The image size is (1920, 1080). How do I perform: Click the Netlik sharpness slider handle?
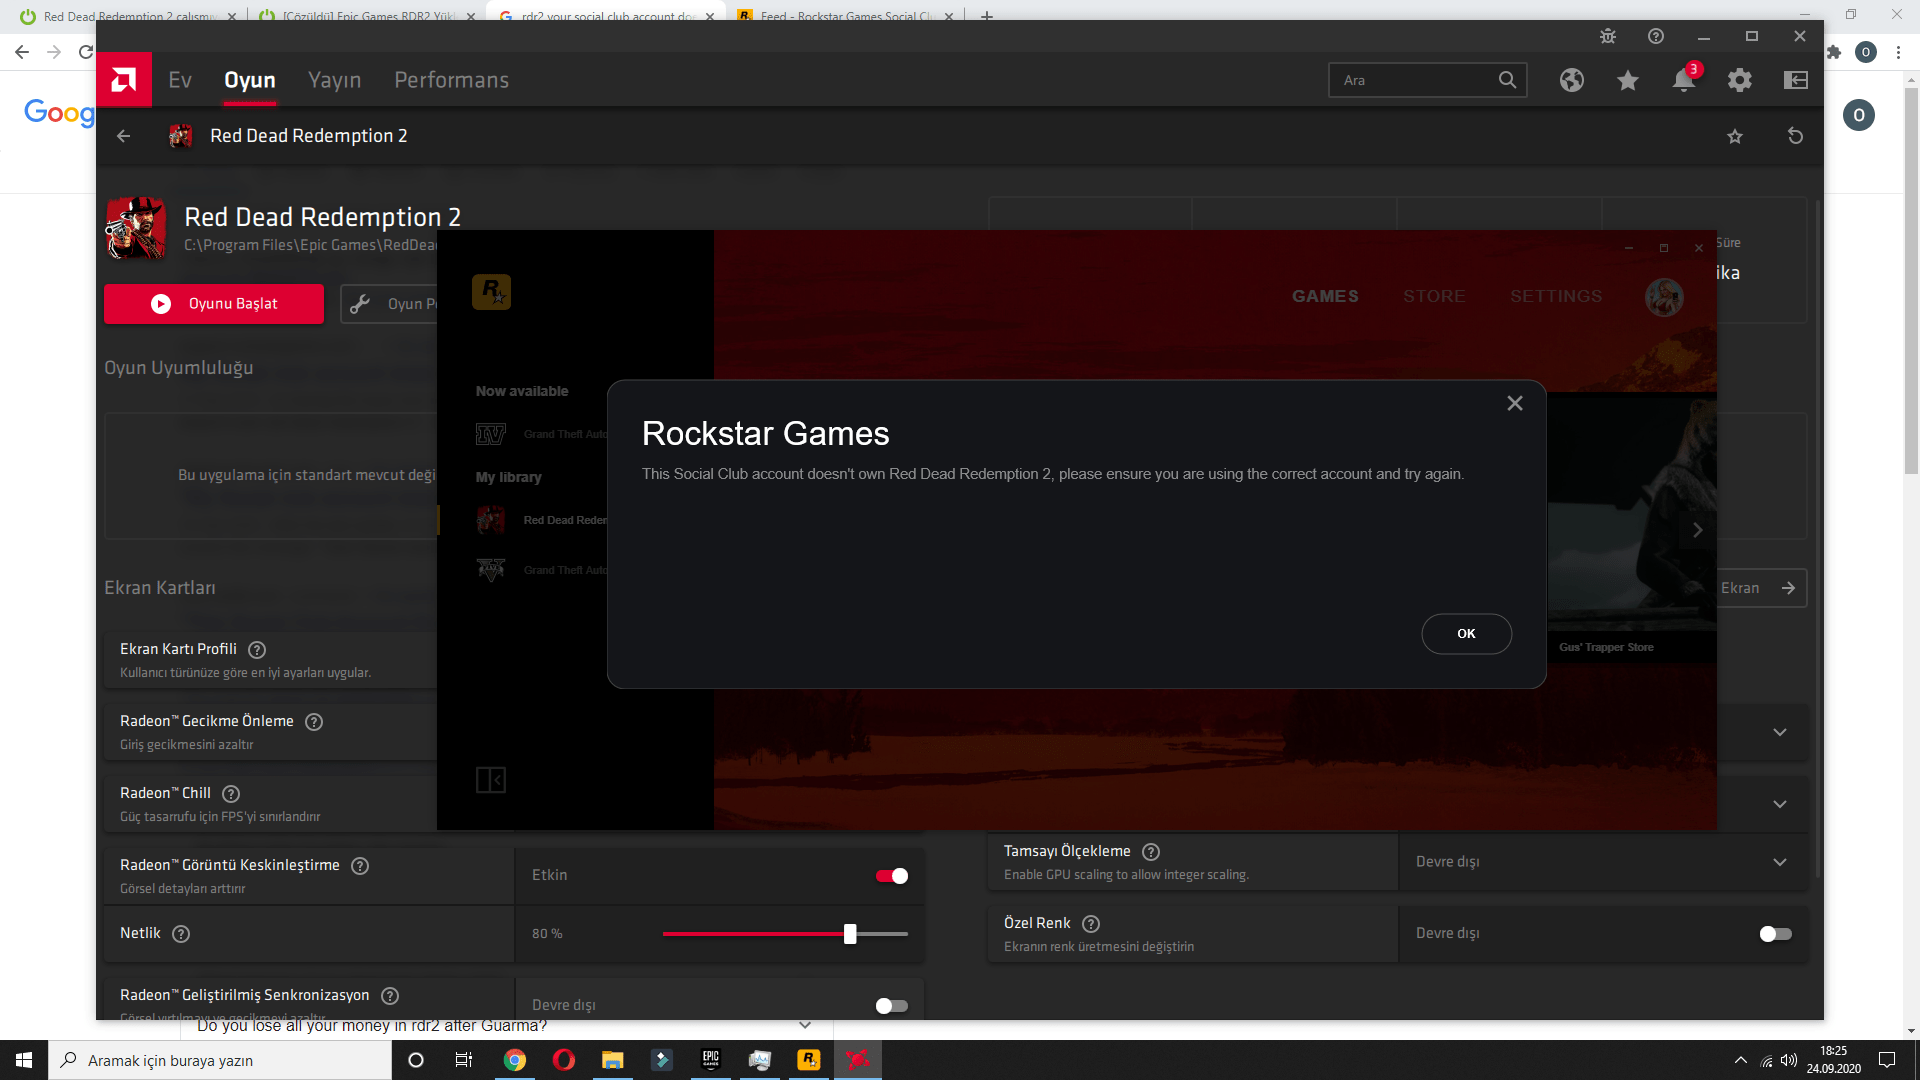[850, 934]
